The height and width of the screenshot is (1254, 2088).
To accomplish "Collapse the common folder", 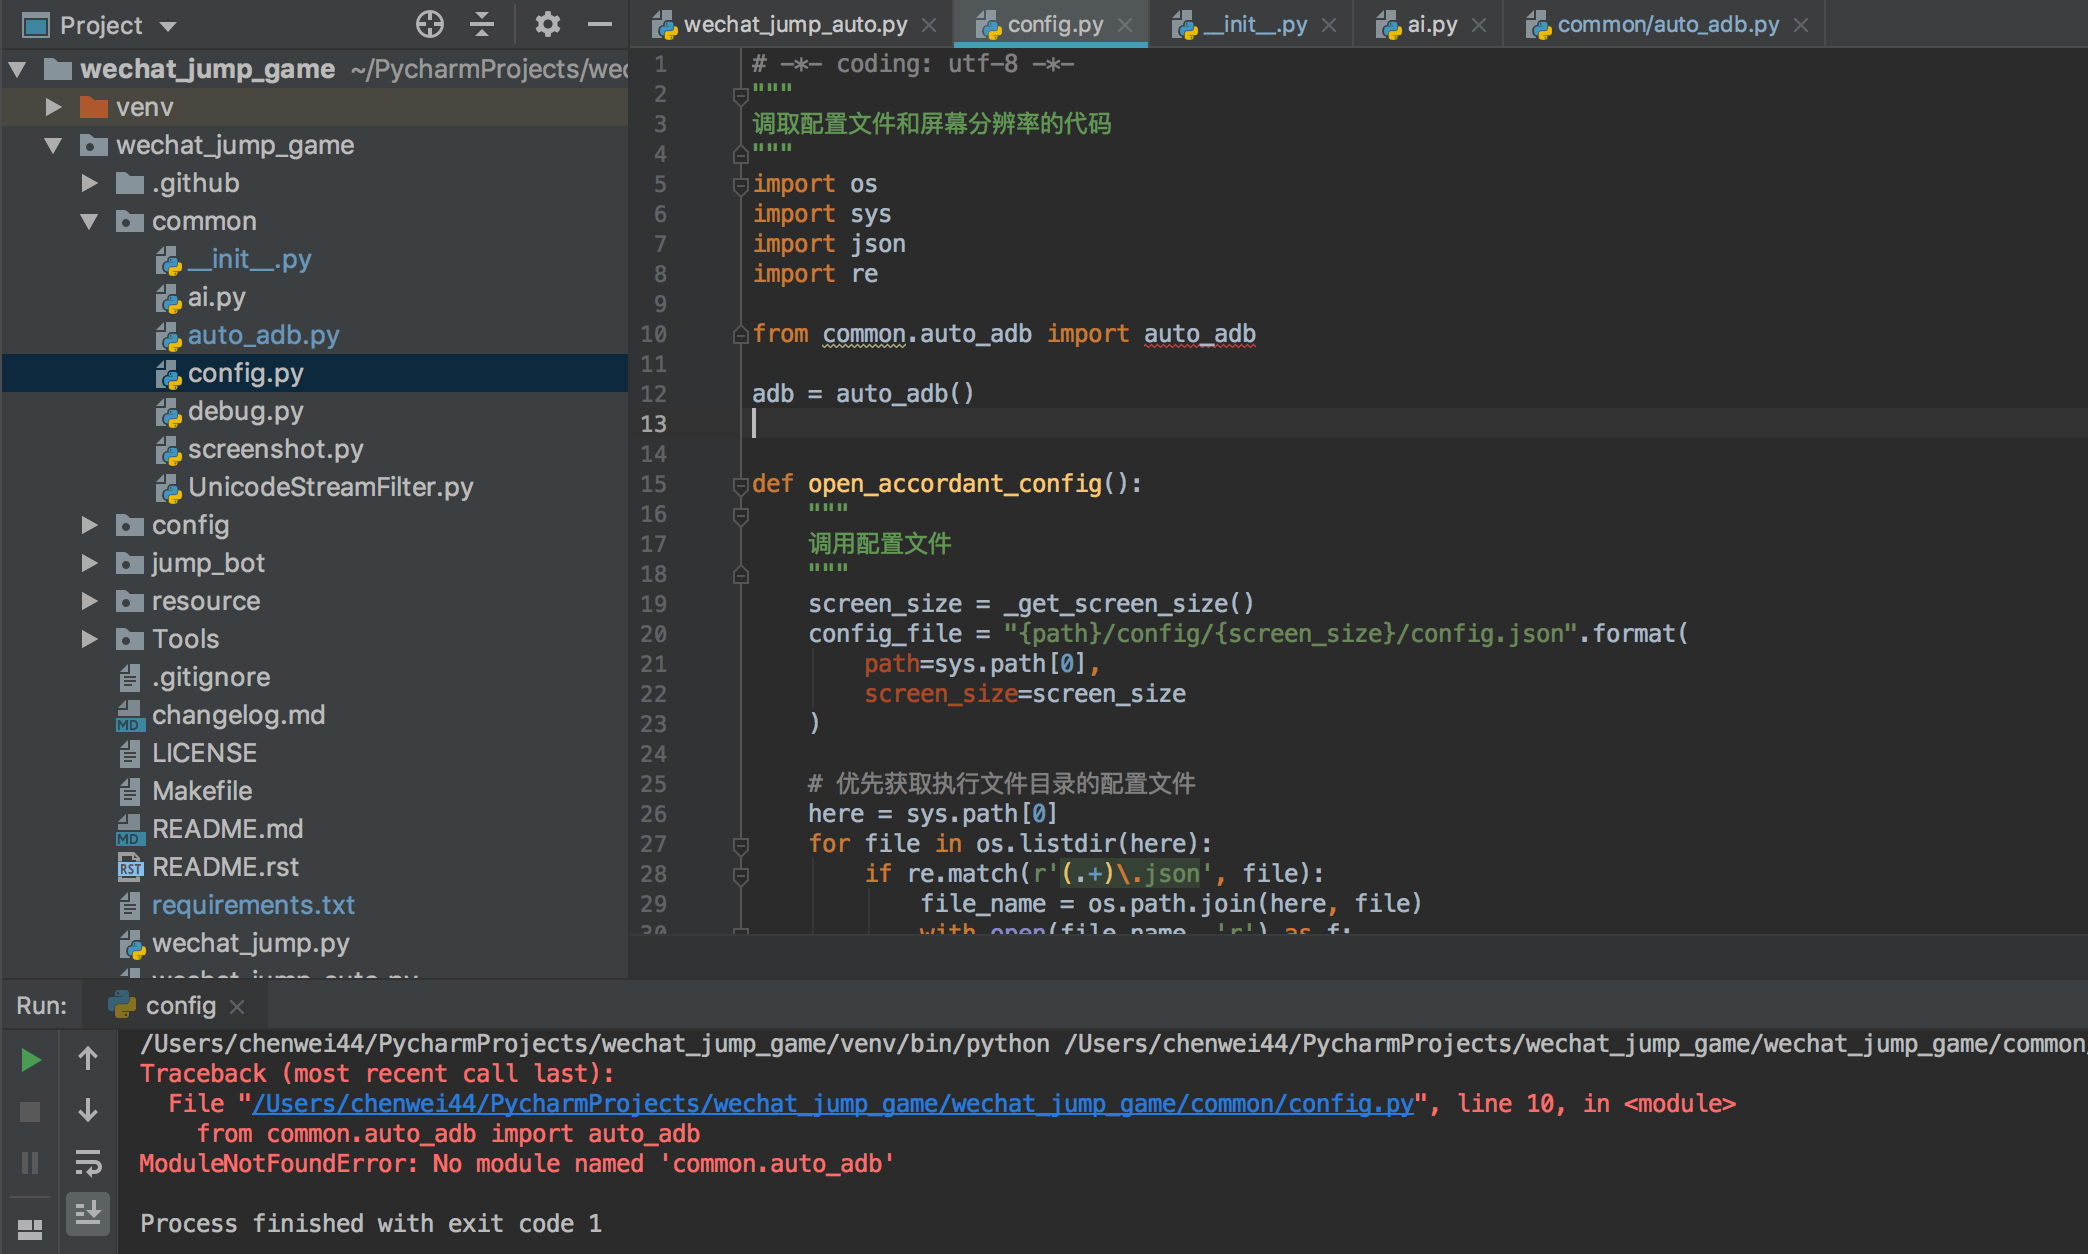I will click(90, 221).
